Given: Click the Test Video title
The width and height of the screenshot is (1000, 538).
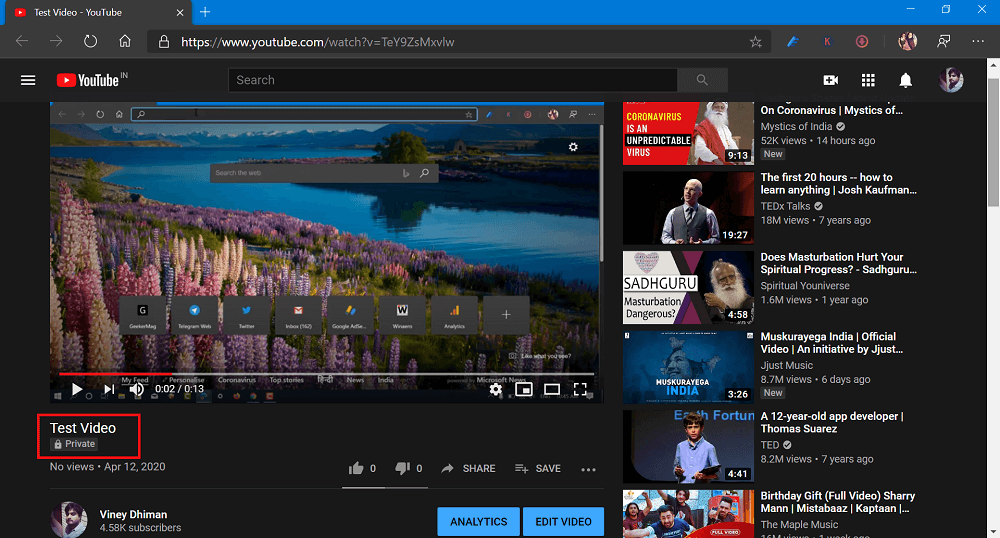Looking at the screenshot, I should point(83,428).
